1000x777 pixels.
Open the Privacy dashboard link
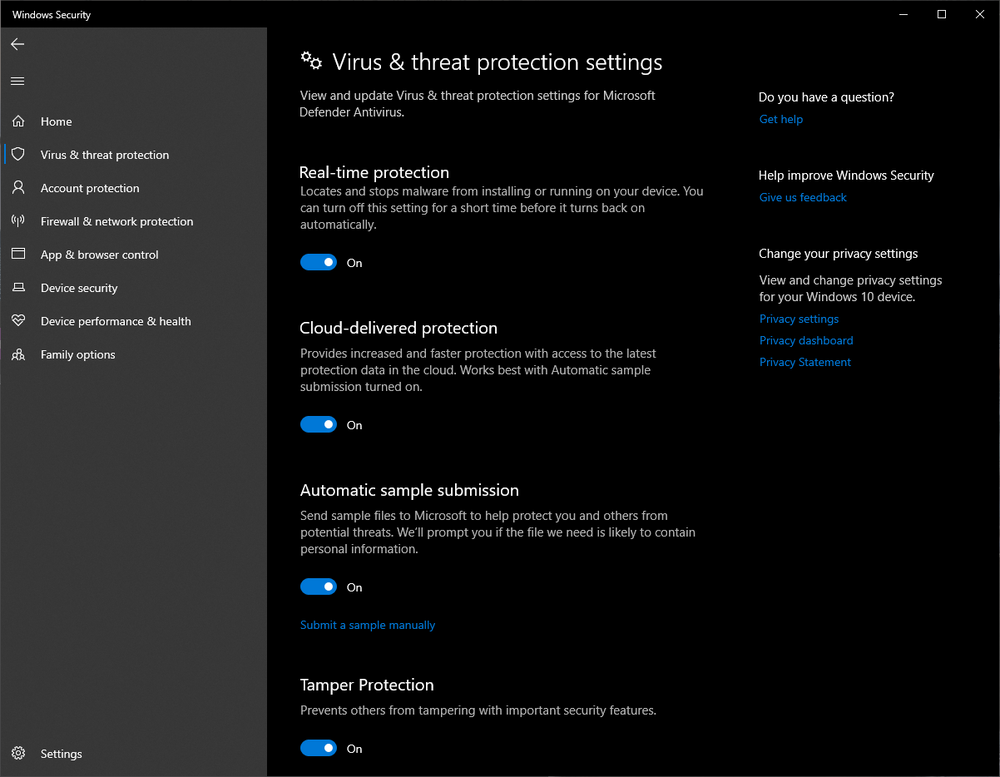tap(806, 340)
